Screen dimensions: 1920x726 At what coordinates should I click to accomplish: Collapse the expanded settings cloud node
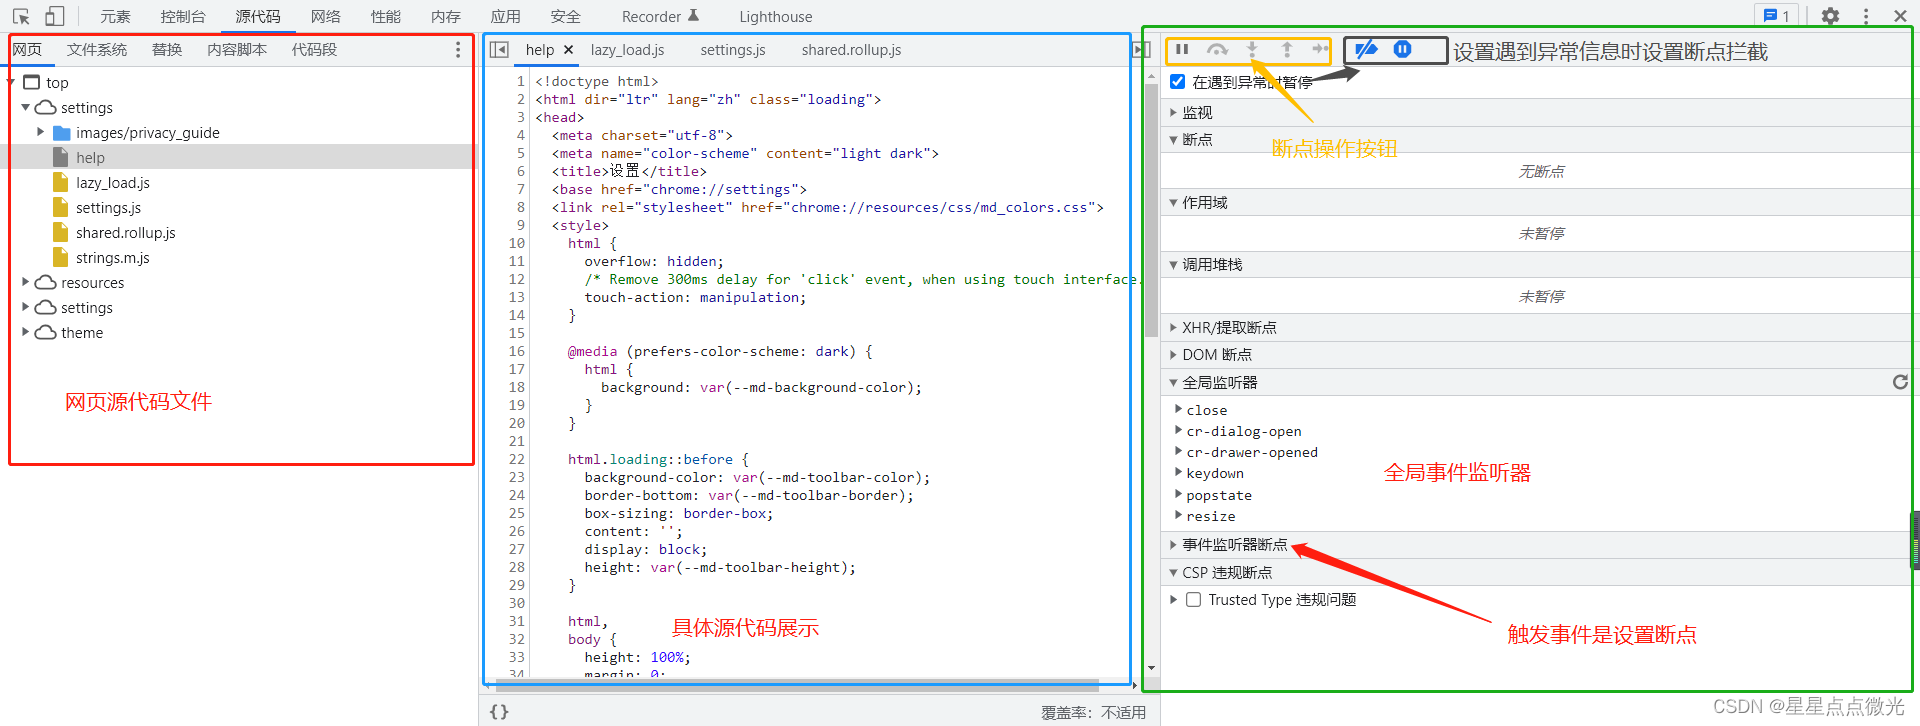(x=25, y=108)
